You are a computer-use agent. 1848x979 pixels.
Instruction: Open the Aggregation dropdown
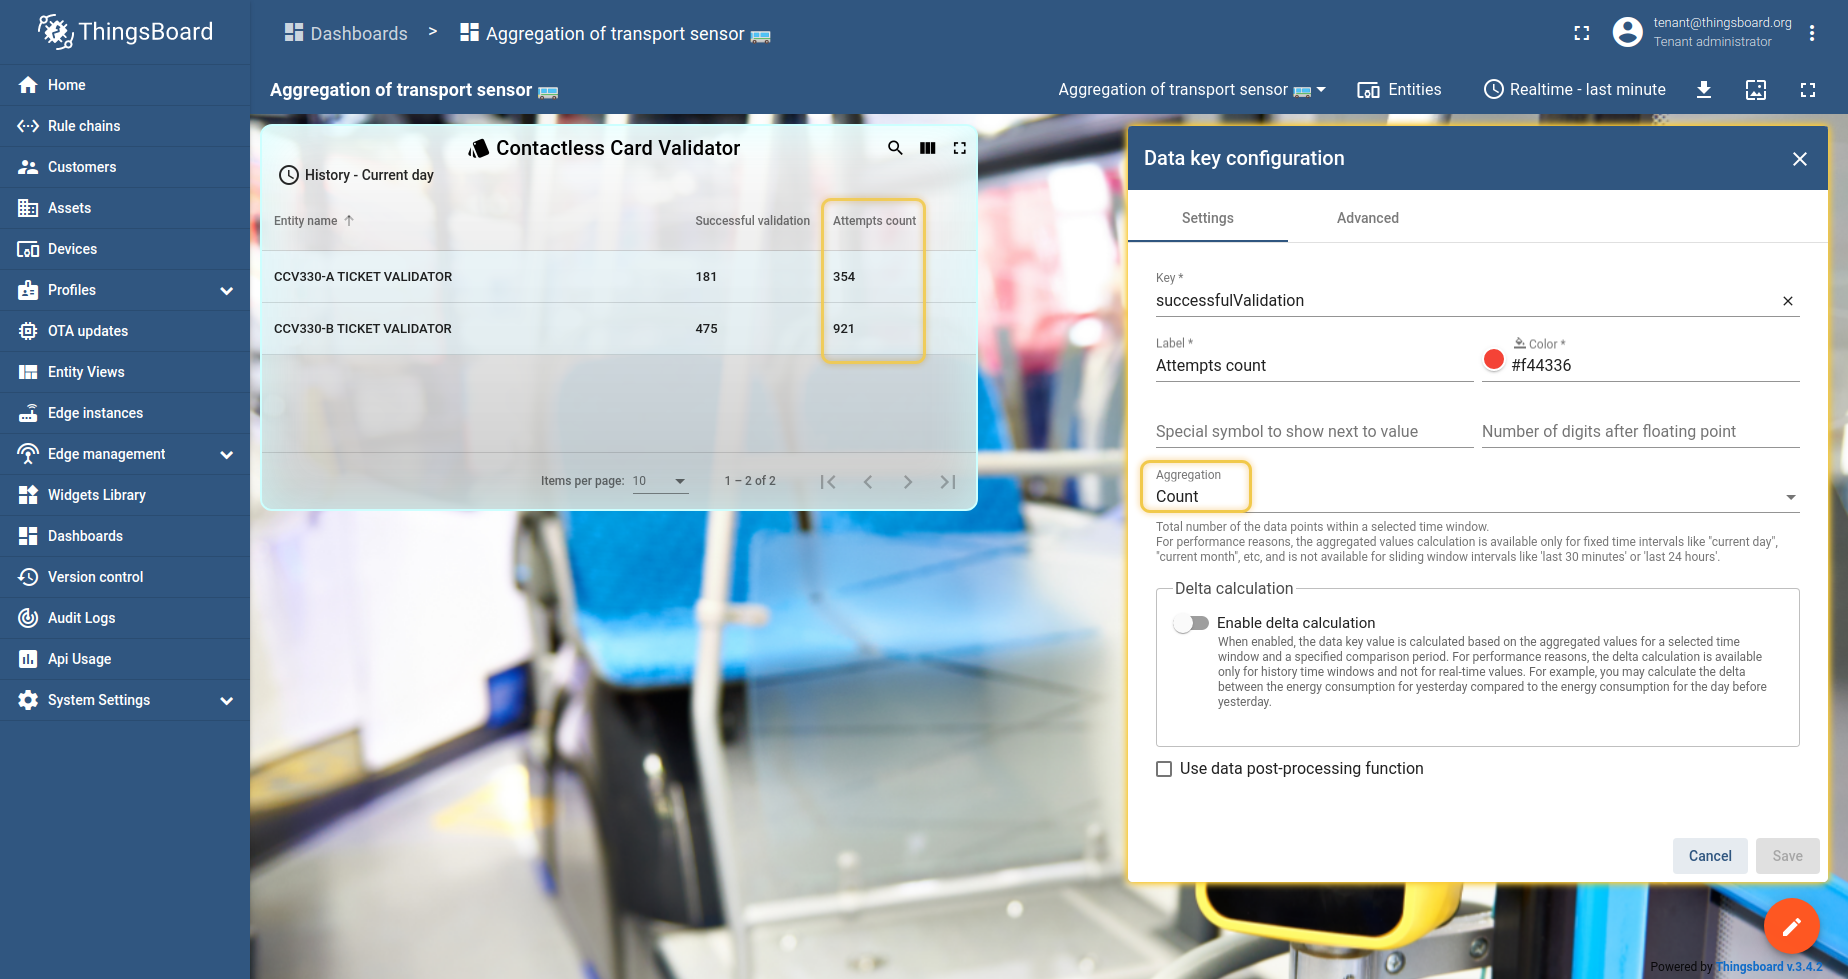coord(1477,496)
